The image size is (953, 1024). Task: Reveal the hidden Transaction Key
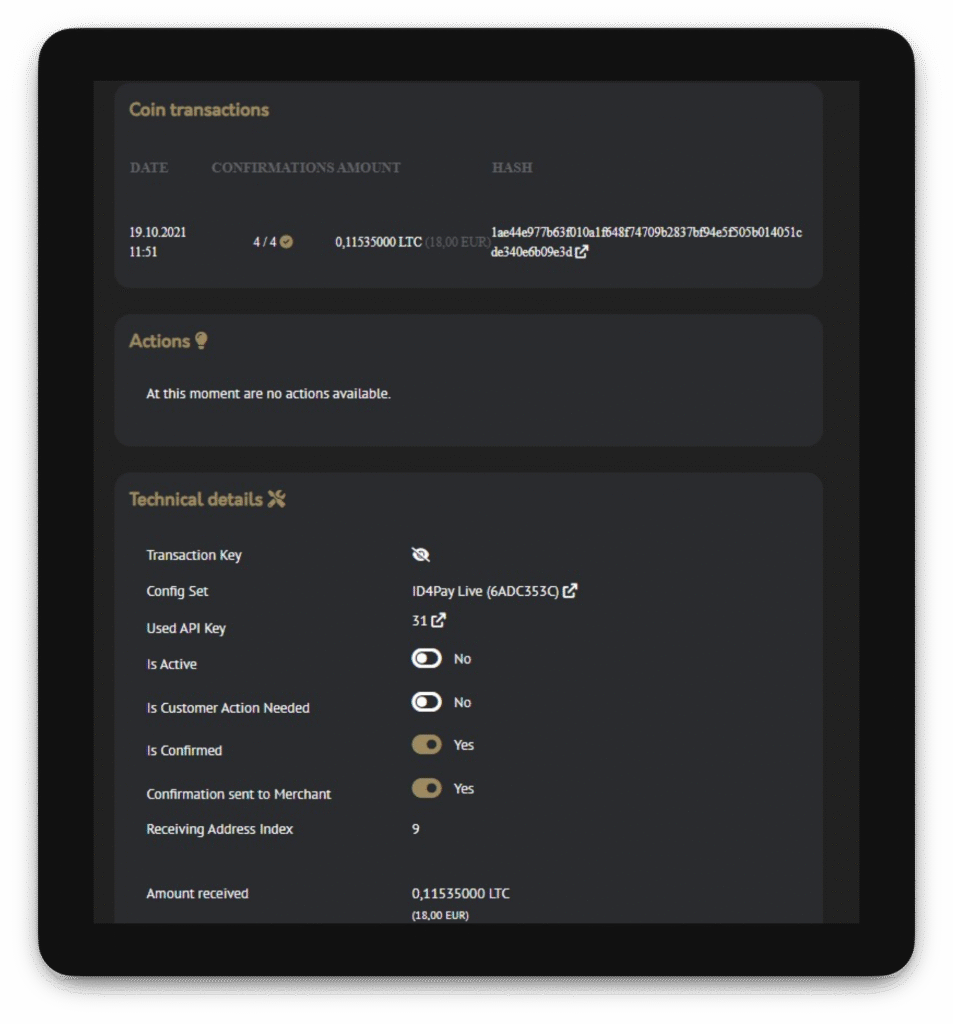[x=421, y=555]
